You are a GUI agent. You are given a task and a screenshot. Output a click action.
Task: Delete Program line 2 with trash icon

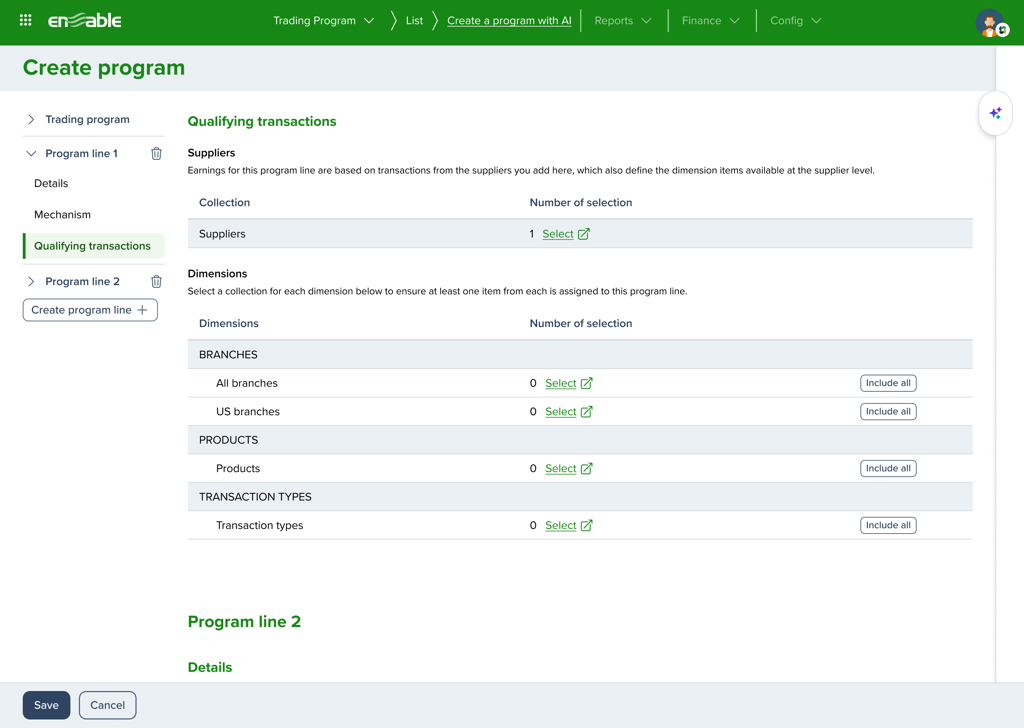point(156,282)
